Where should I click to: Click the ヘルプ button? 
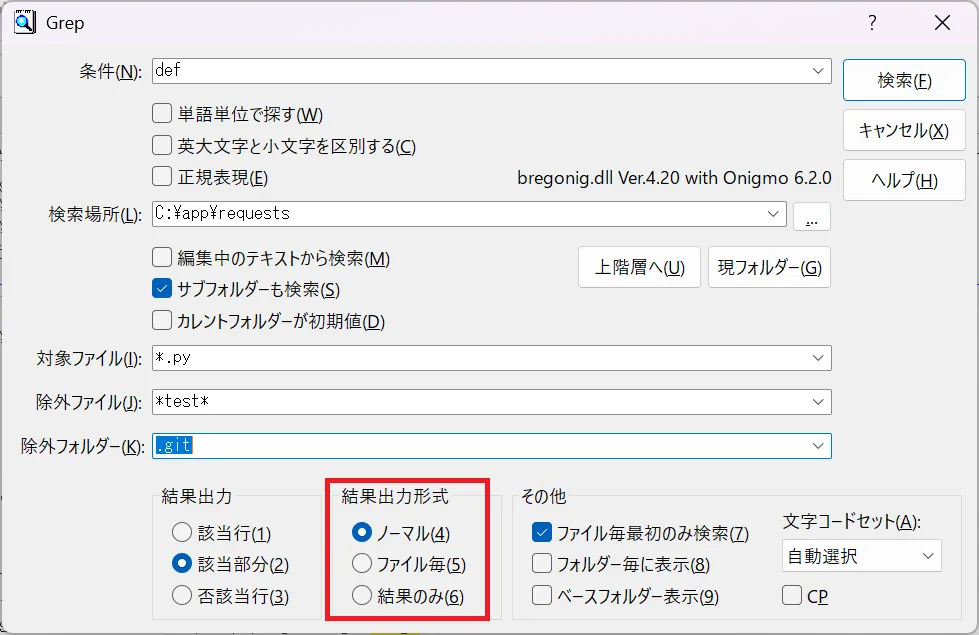(904, 181)
